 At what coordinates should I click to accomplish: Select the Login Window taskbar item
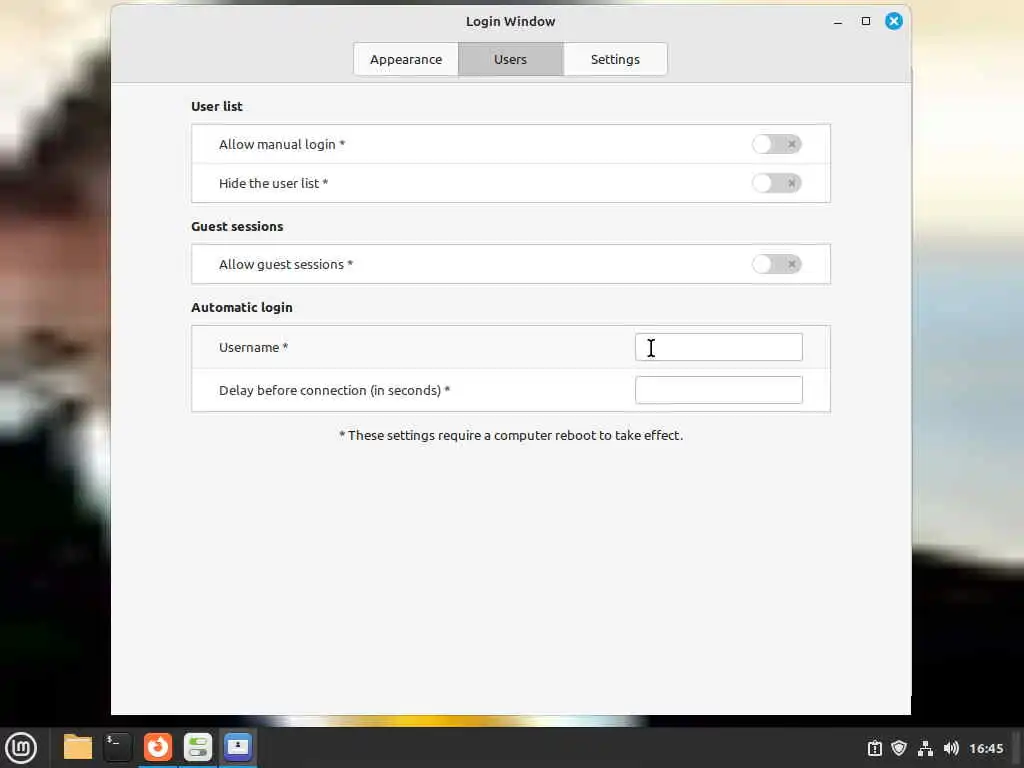pos(238,747)
